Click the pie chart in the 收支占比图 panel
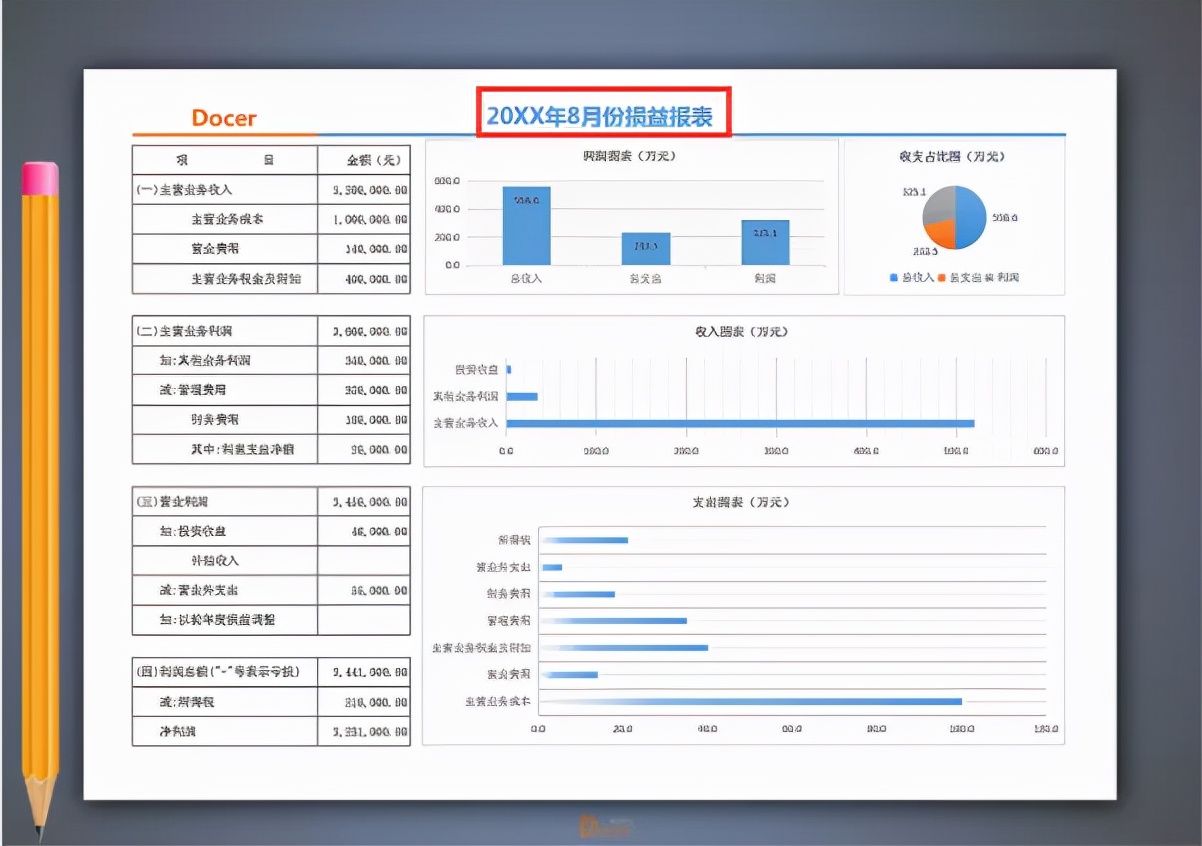This screenshot has width=1202, height=846. point(955,218)
